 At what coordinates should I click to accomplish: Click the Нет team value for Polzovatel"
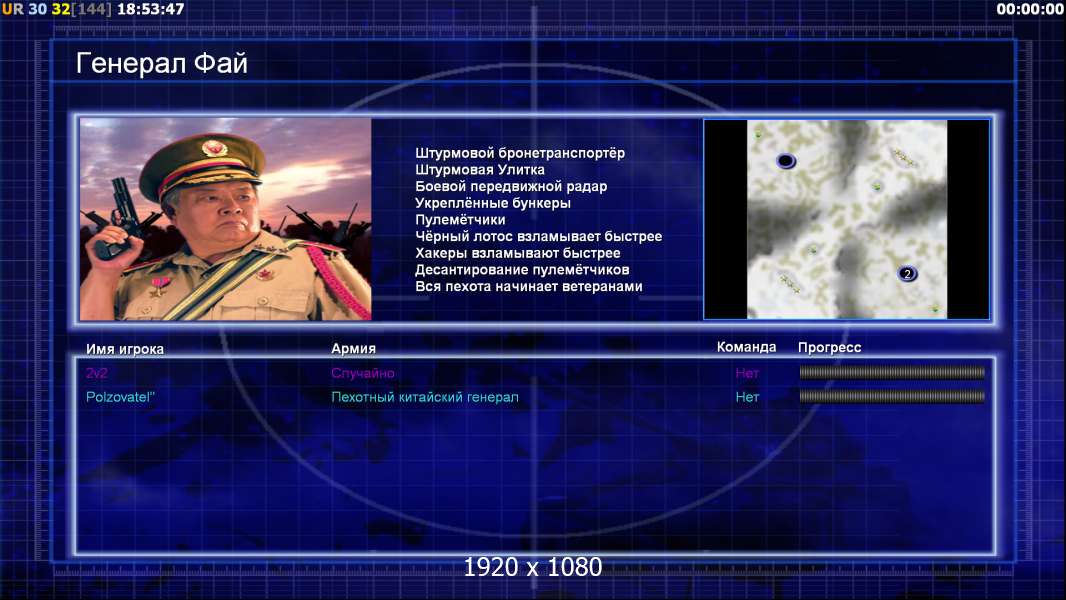pos(747,397)
